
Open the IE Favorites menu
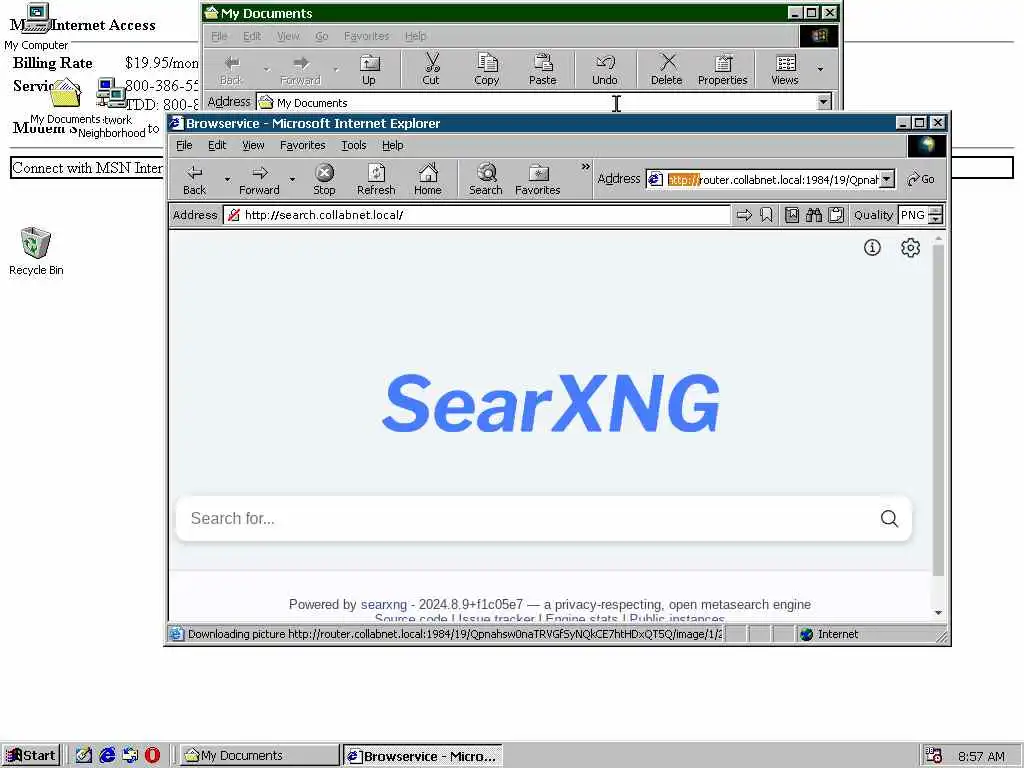click(302, 145)
